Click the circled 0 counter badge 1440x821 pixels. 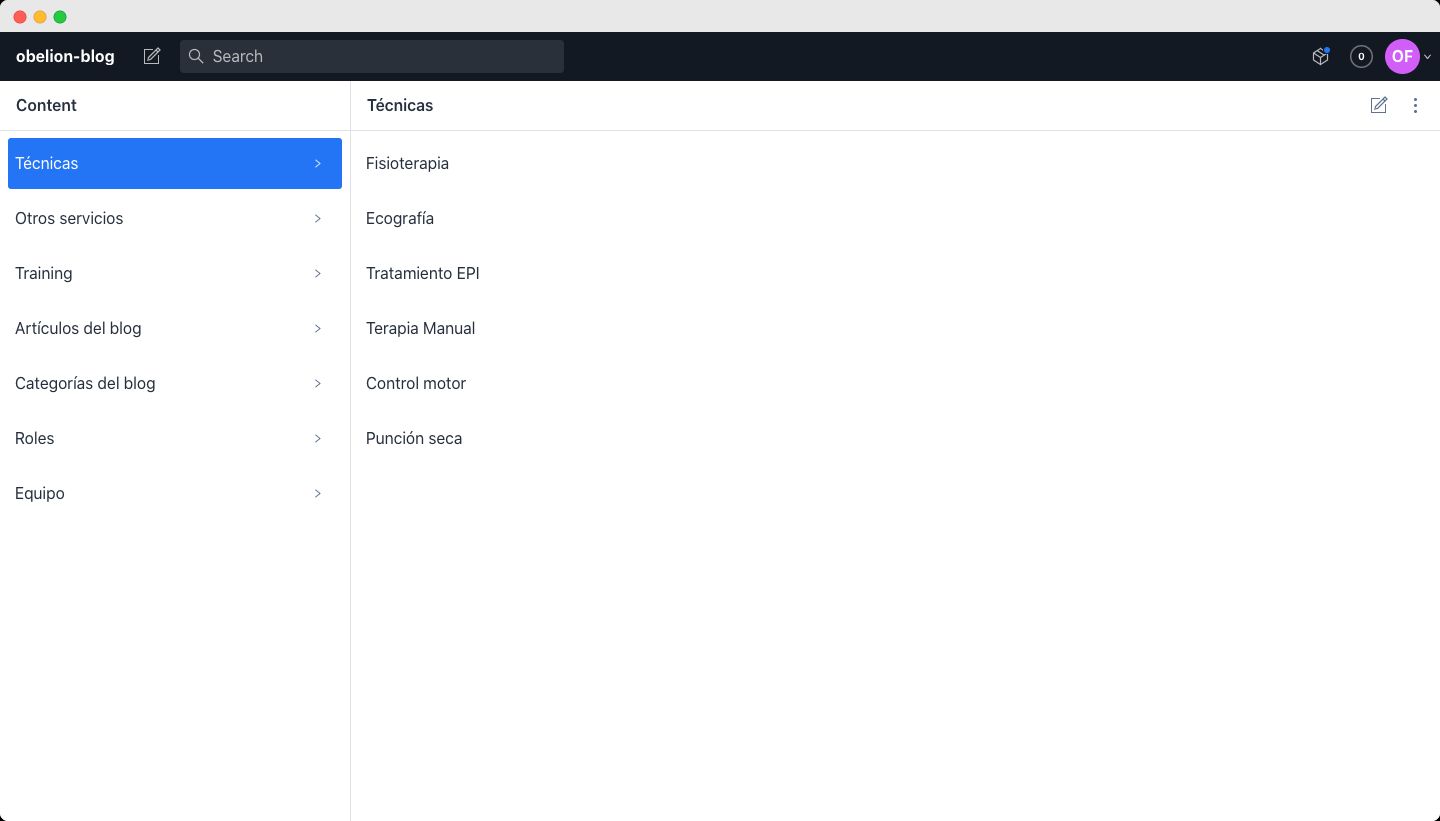pos(1361,57)
